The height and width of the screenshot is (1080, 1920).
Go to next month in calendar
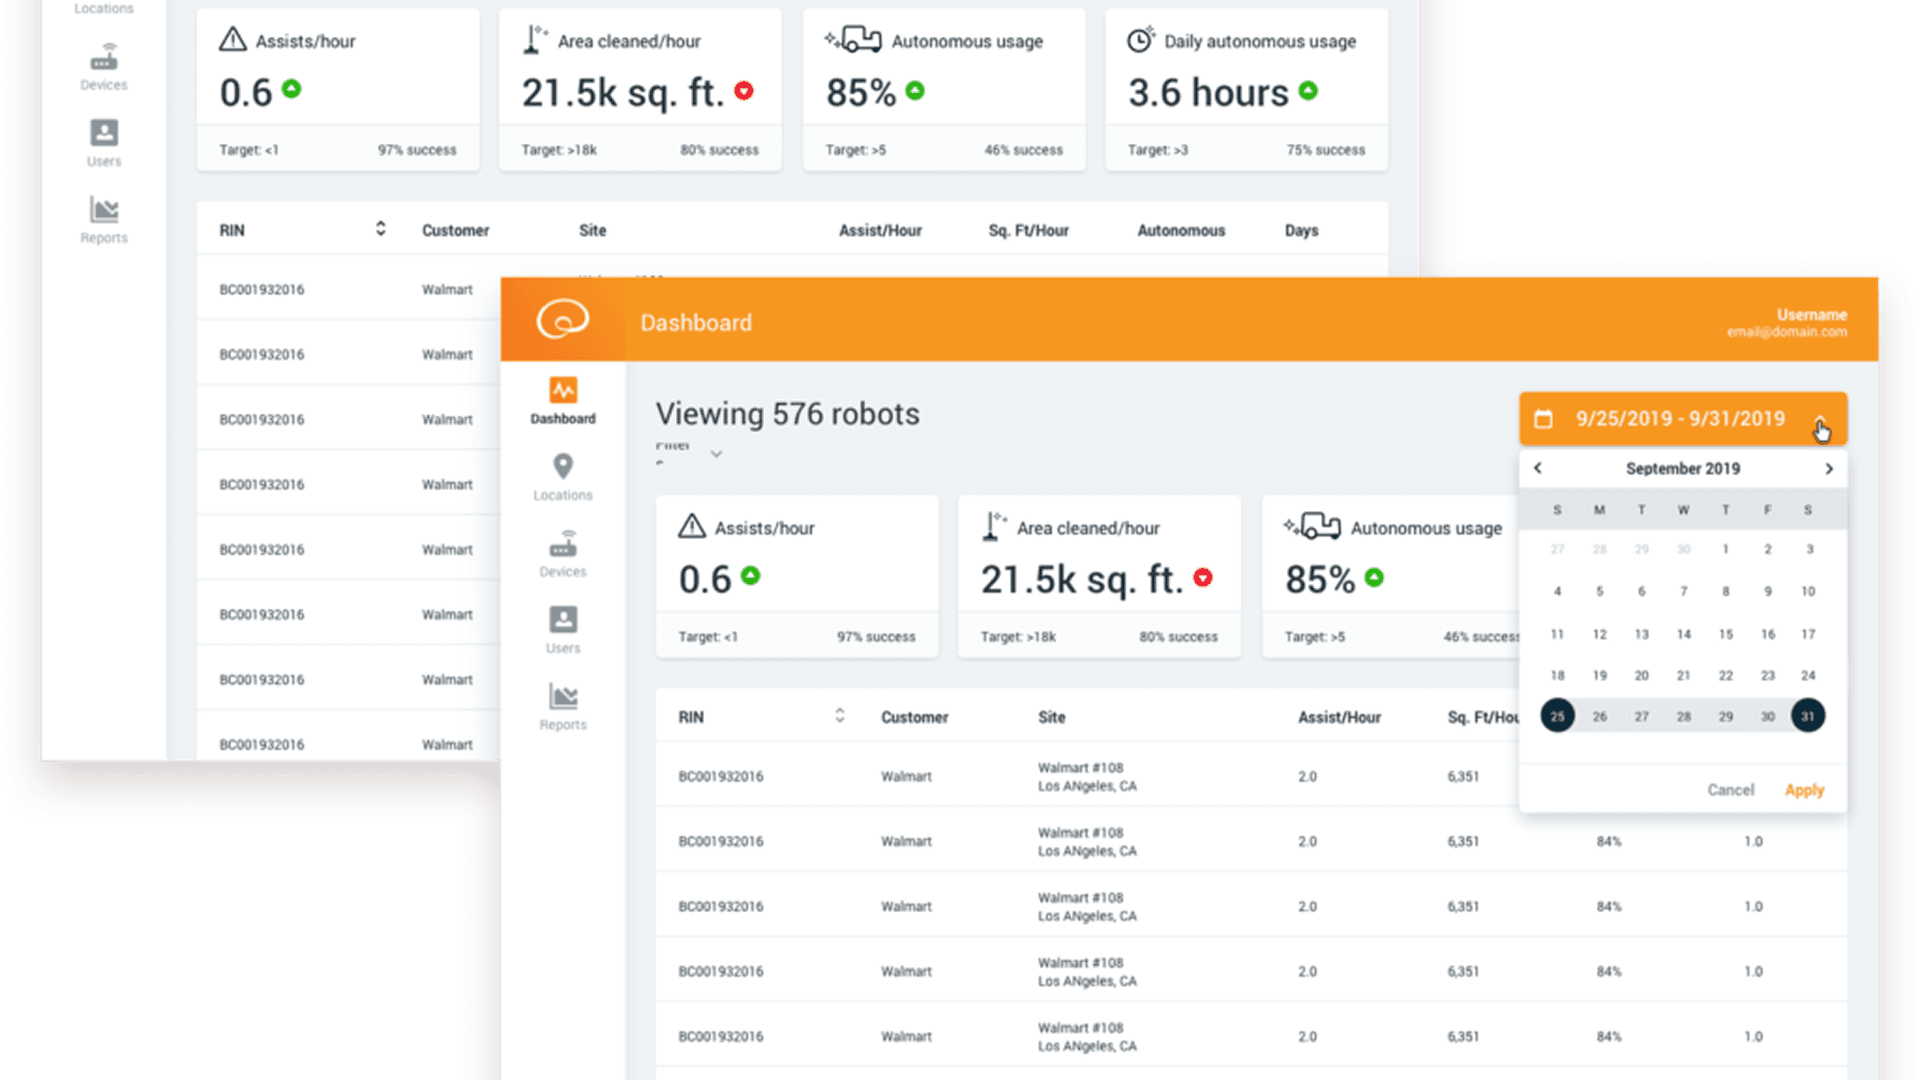[x=1829, y=468]
